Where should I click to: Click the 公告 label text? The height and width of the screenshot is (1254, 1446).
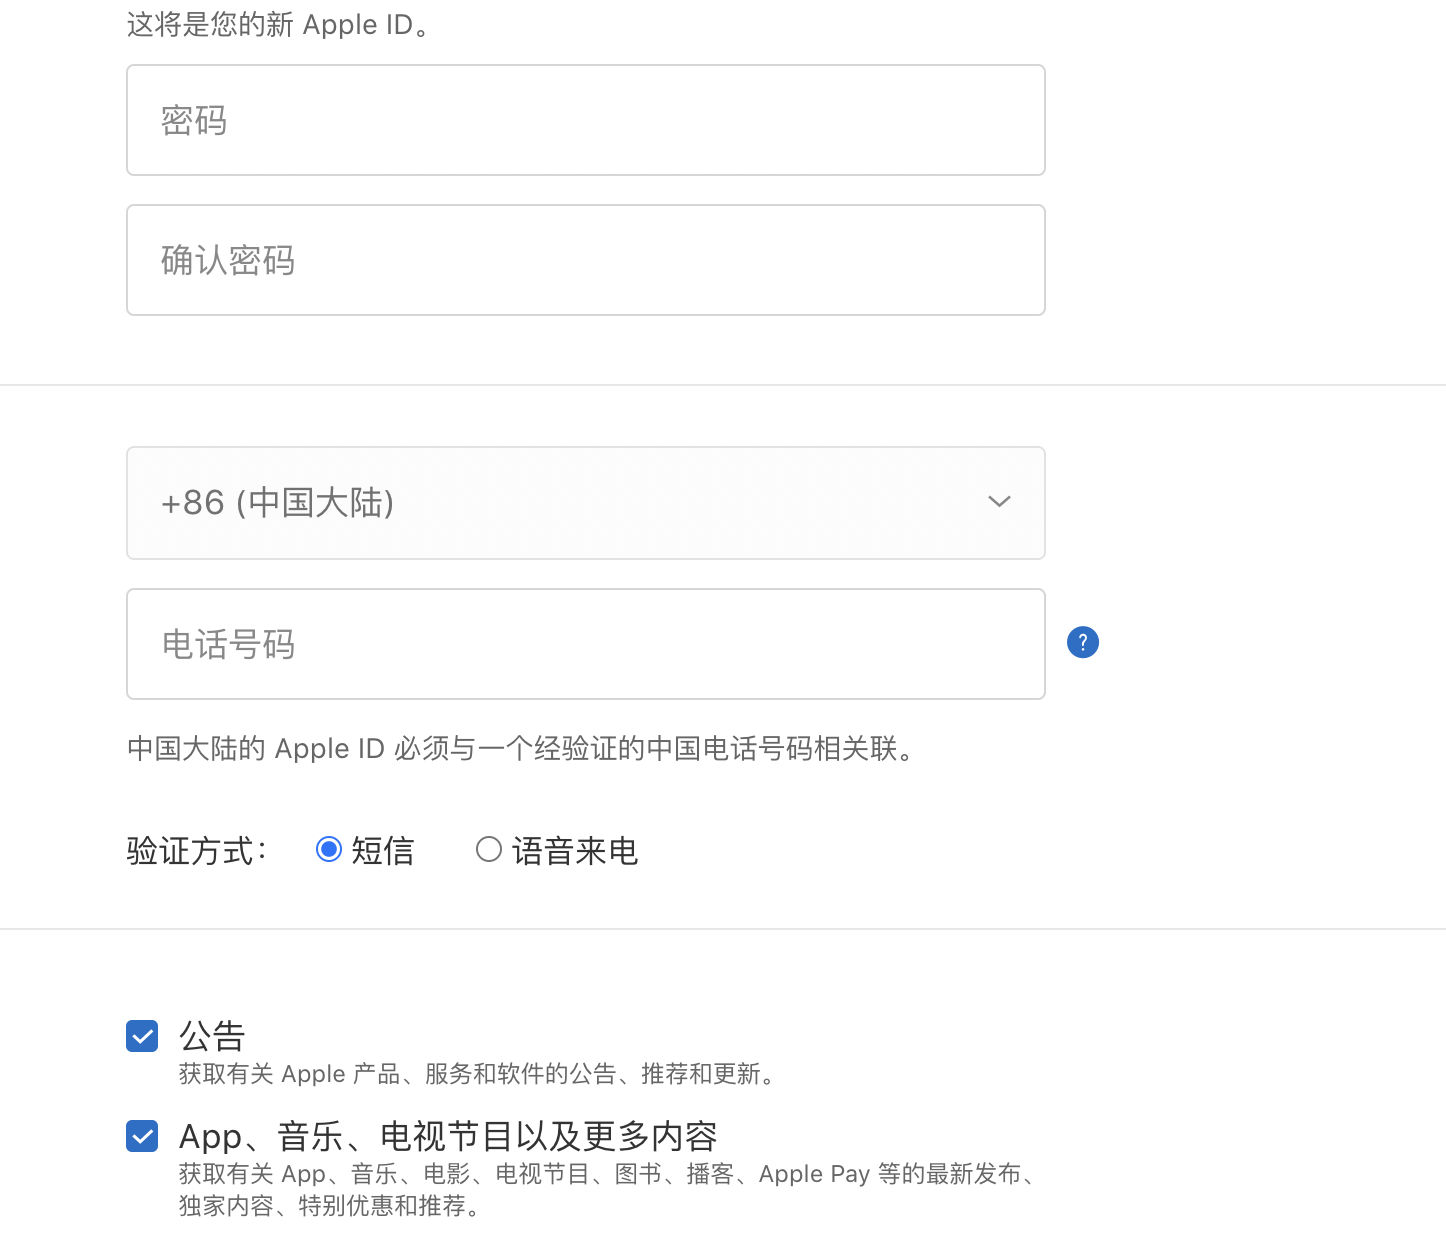(x=212, y=1035)
